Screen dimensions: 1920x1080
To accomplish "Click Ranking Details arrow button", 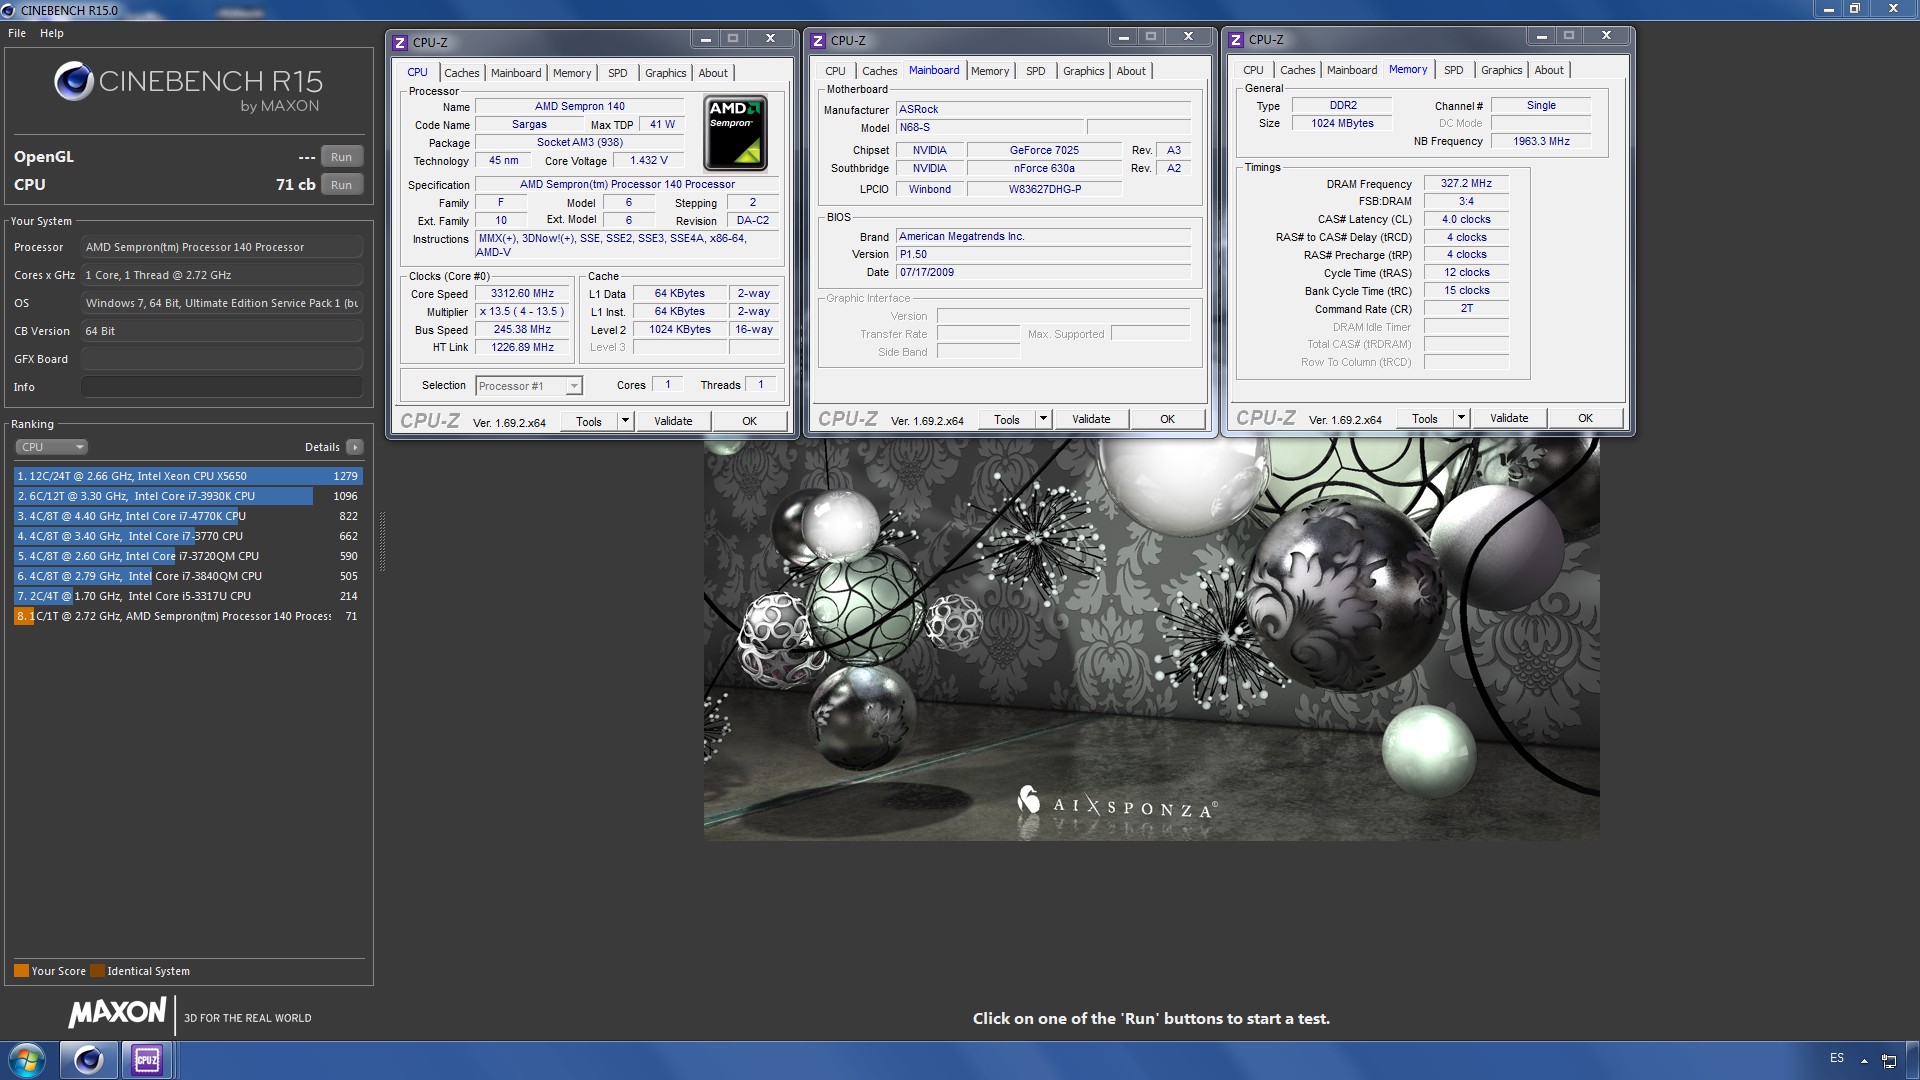I will tap(355, 447).
